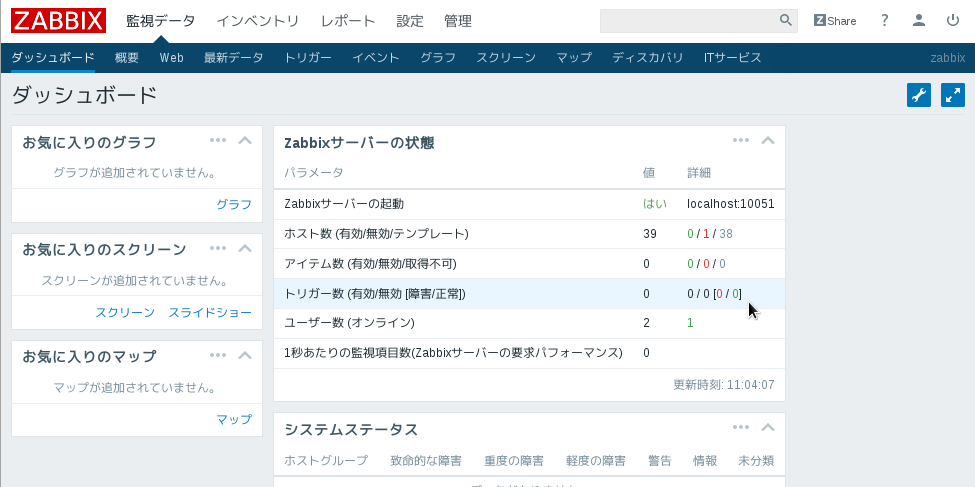
Task: Select the マップ submenu tab
Action: coord(574,58)
